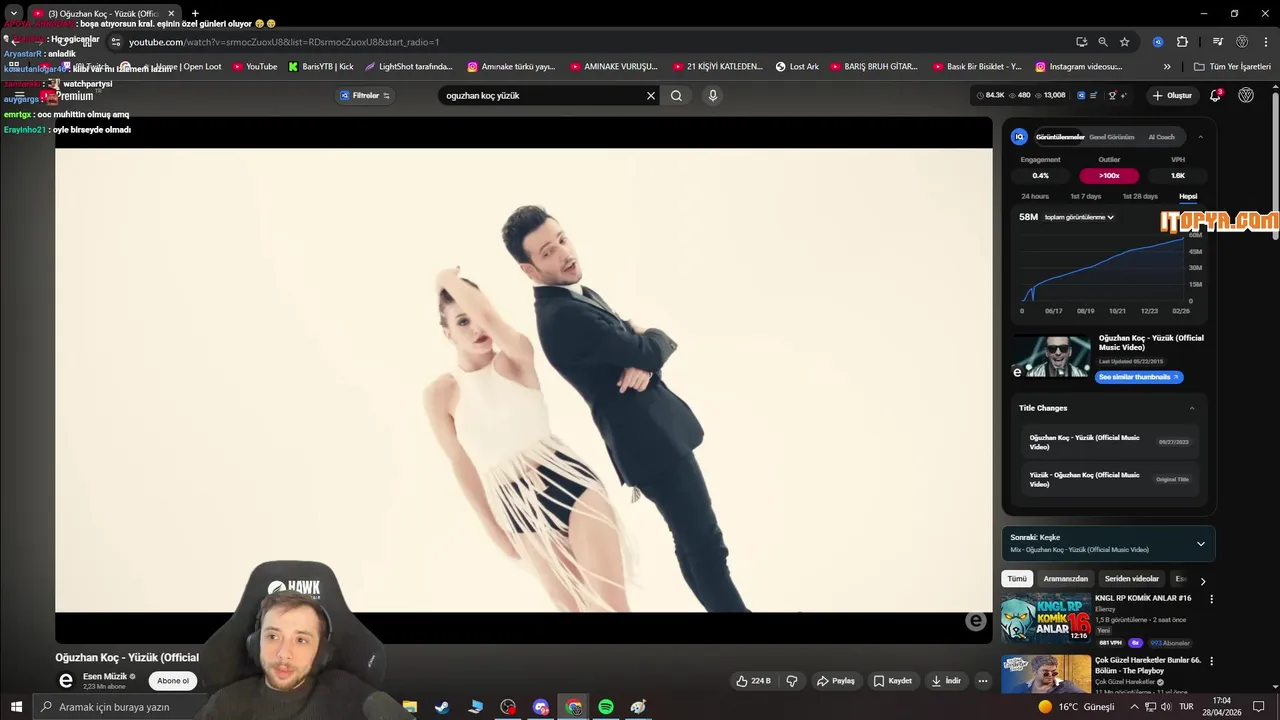1280x720 pixels.
Task: Activate voice search microphone icon
Action: click(712, 96)
